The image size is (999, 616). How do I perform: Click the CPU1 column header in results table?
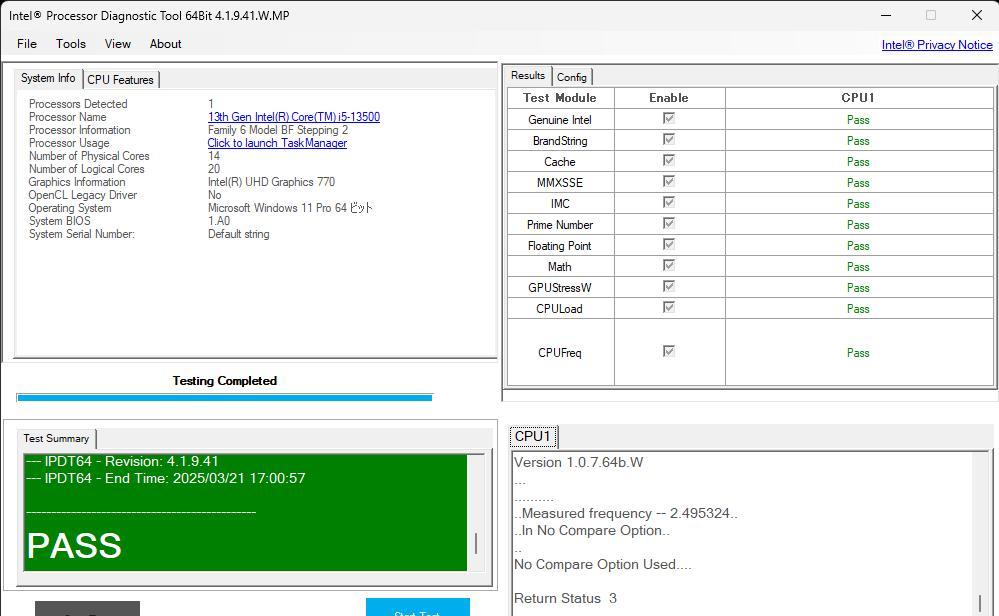click(858, 98)
